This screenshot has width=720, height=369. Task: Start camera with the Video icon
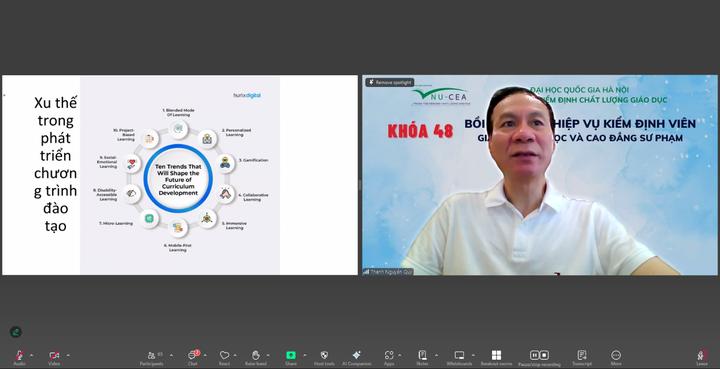click(54, 356)
